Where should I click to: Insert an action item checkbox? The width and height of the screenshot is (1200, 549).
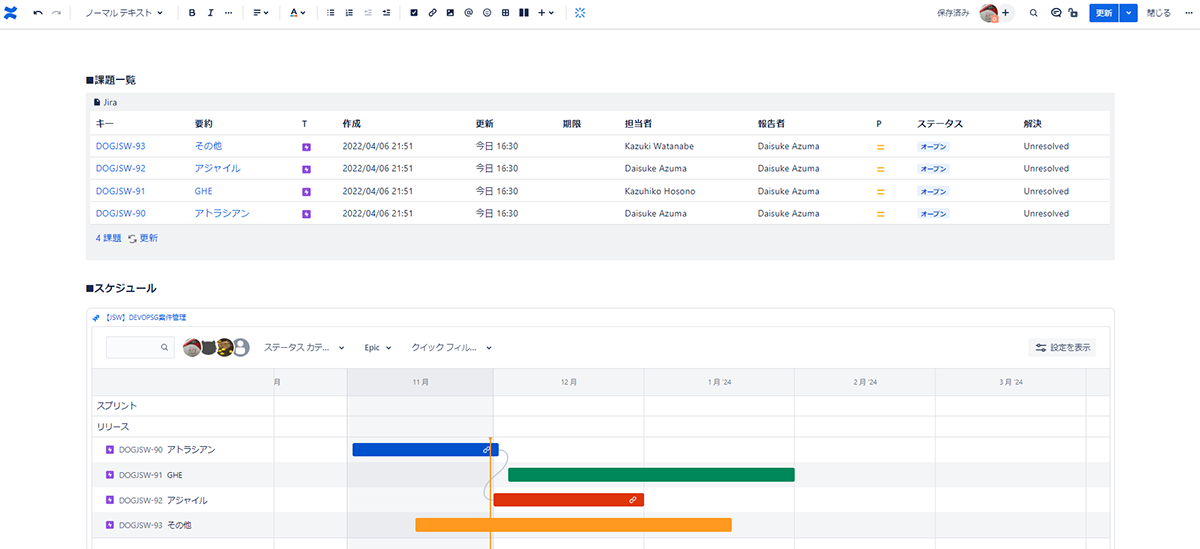coord(415,13)
